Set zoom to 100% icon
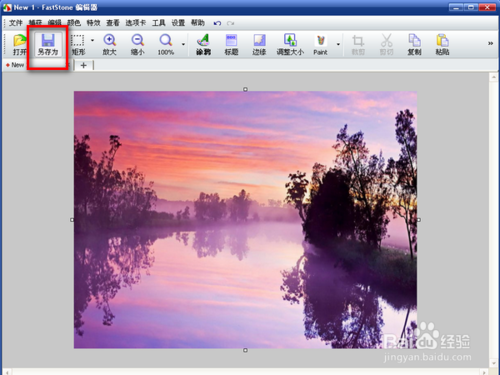 tap(166, 45)
